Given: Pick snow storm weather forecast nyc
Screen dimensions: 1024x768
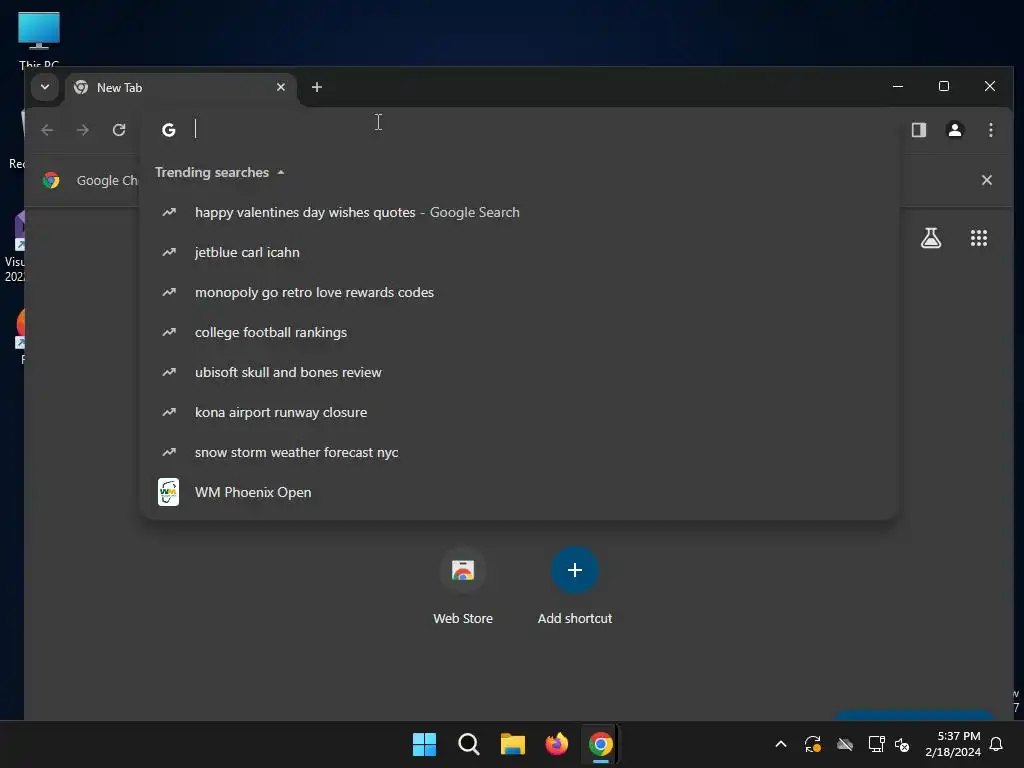Looking at the screenshot, I should click(x=519, y=452).
